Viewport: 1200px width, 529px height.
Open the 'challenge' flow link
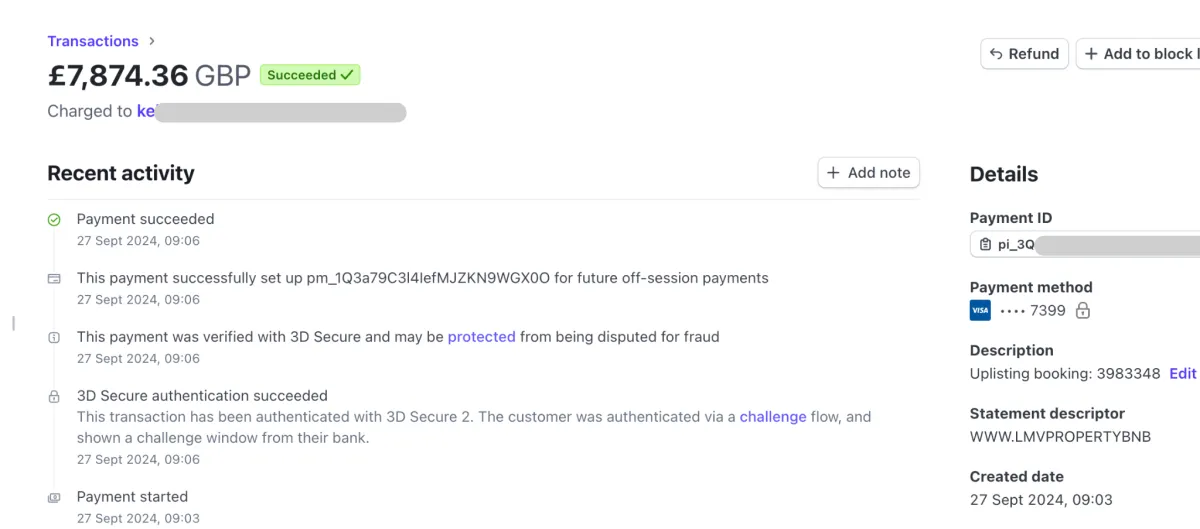click(x=773, y=417)
